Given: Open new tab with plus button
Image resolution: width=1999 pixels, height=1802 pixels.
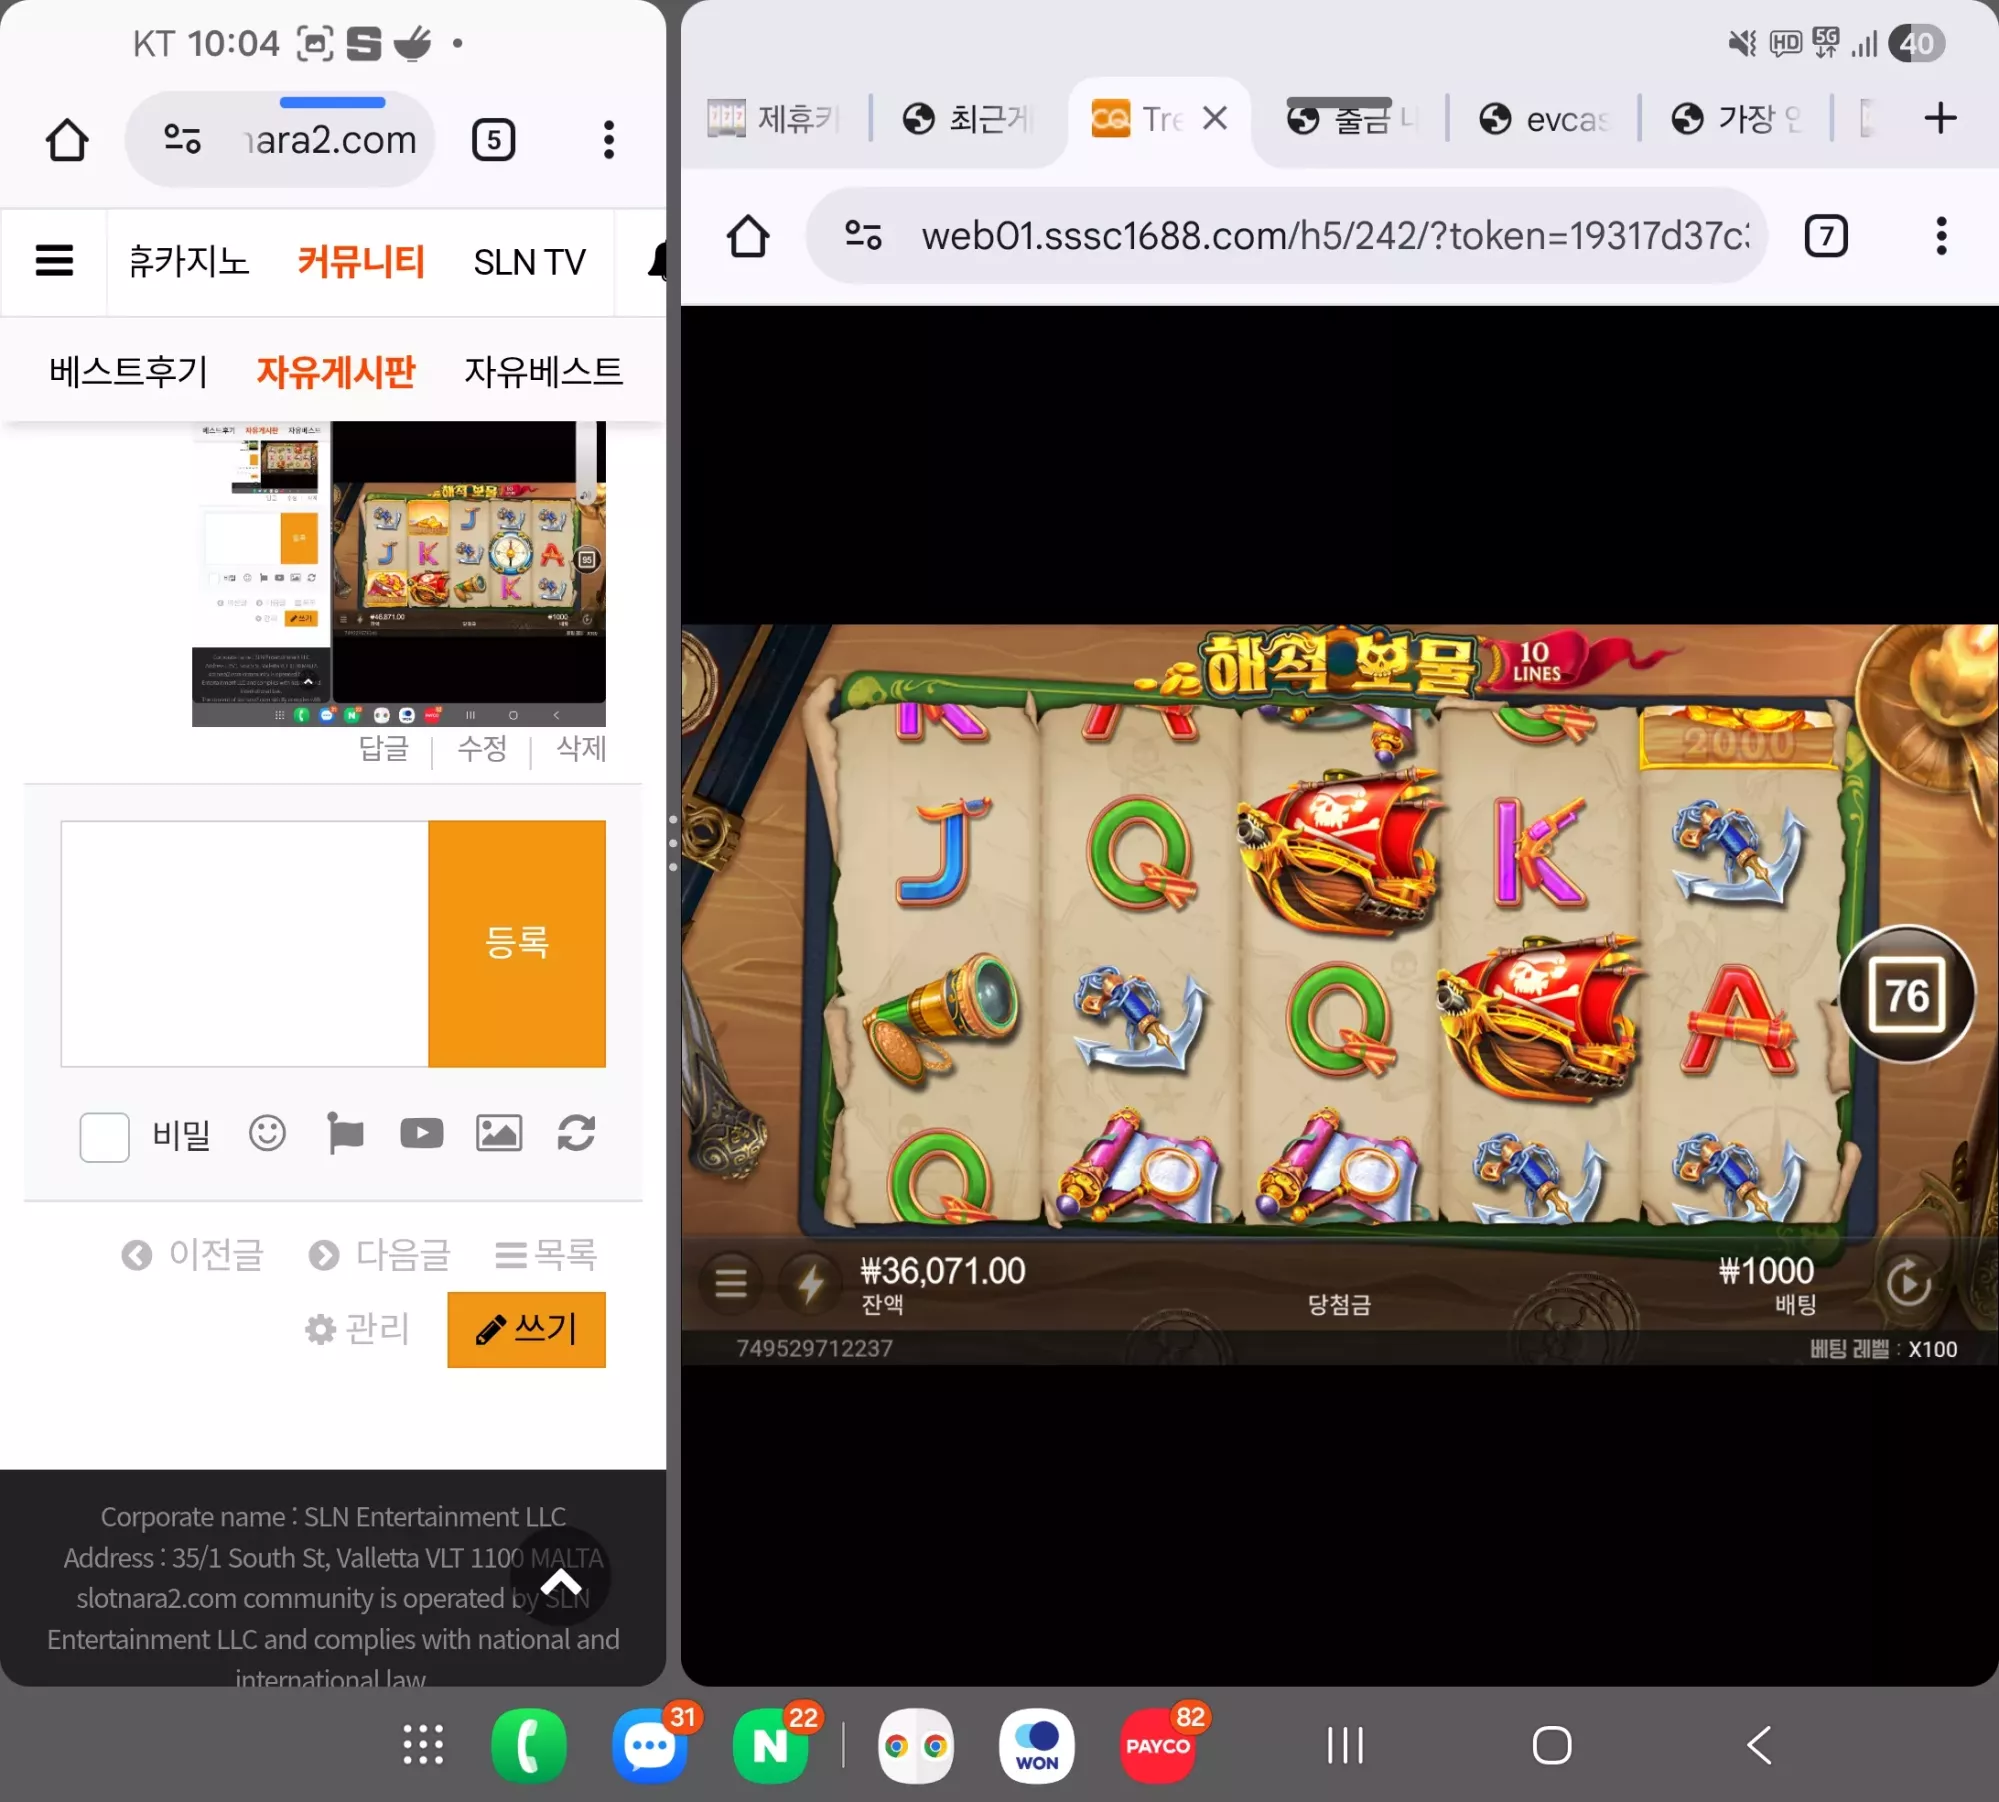Looking at the screenshot, I should (x=1940, y=118).
